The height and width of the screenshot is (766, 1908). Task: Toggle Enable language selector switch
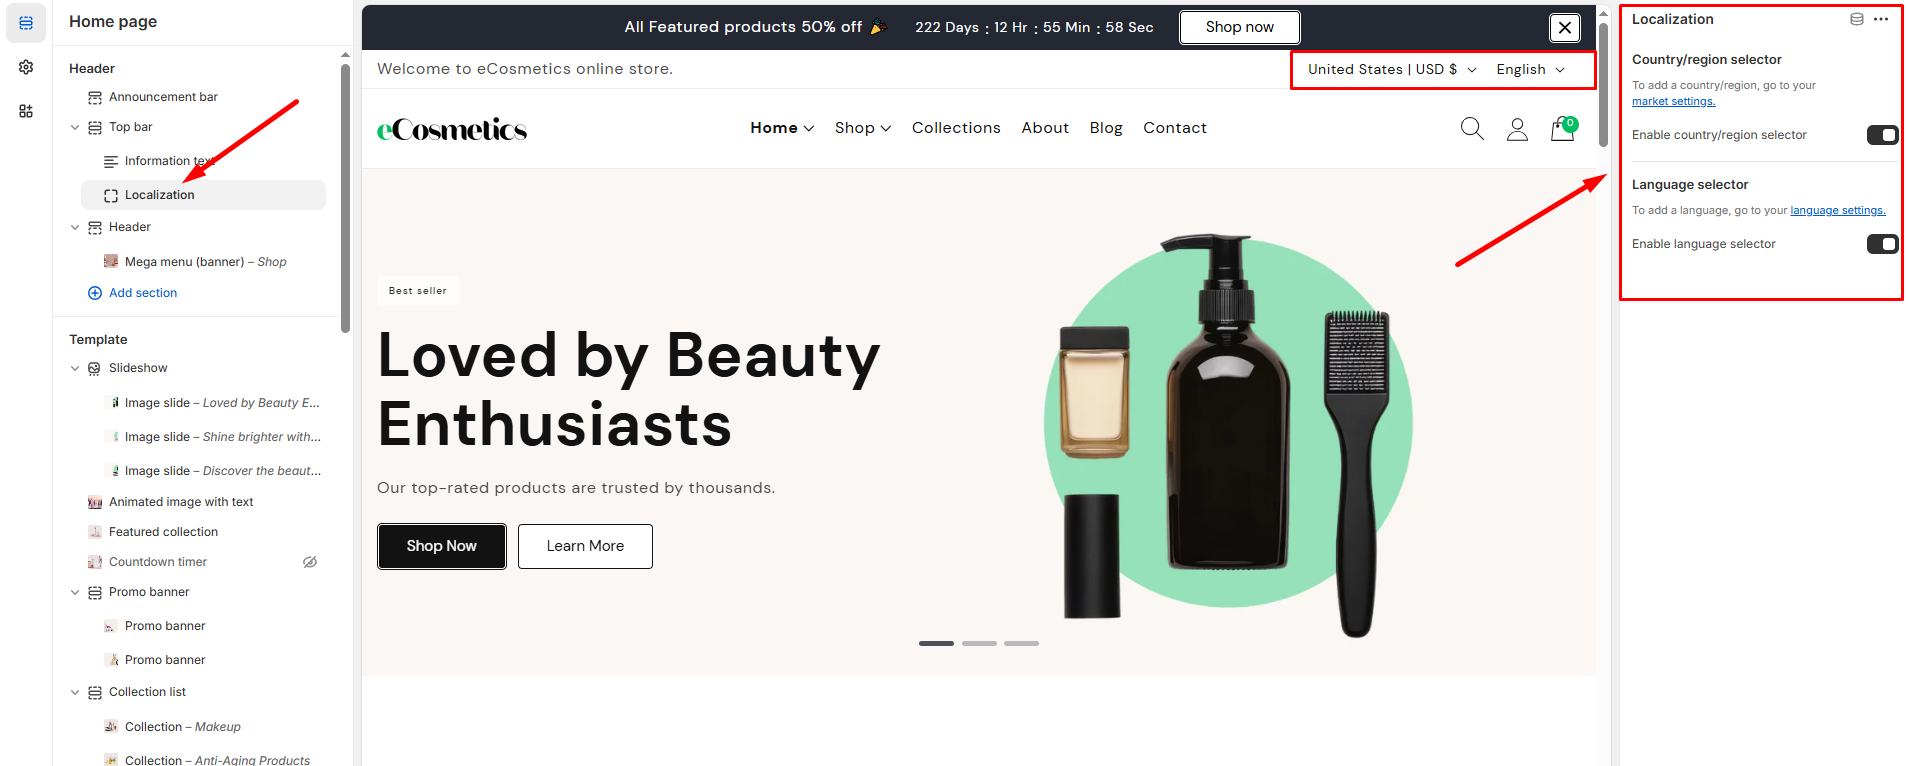pyautogui.click(x=1882, y=244)
